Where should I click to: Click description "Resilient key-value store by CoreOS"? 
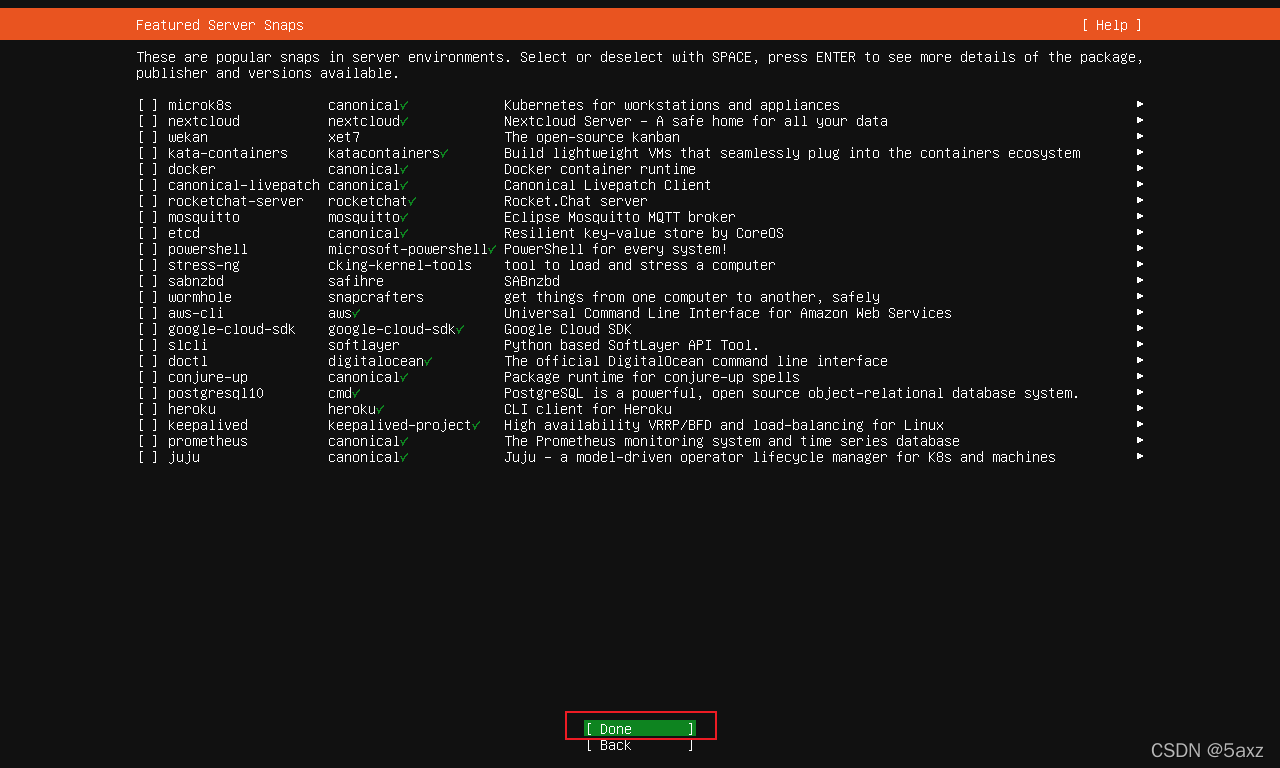coord(644,233)
